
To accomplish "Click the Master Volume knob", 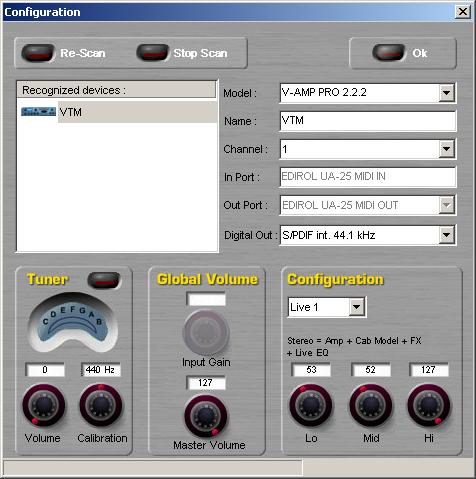I will coord(206,416).
